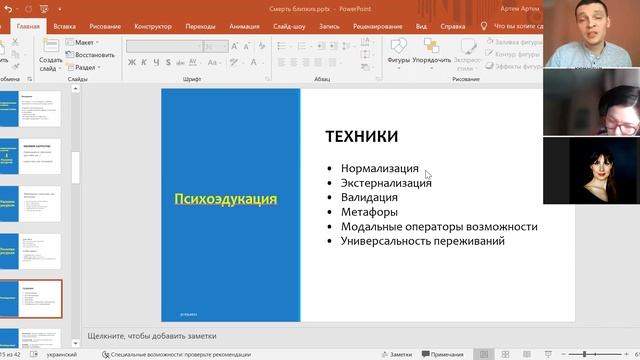Click the zoom out minus button
The width and height of the screenshot is (640, 360).
click(x=564, y=354)
